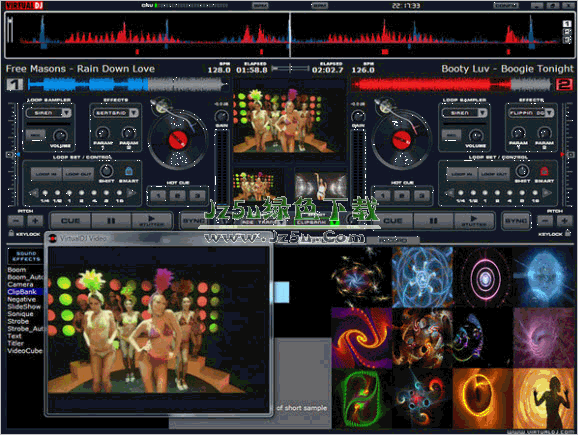
Task: Toggle left deck smart loop lock icon
Action: coord(128,171)
